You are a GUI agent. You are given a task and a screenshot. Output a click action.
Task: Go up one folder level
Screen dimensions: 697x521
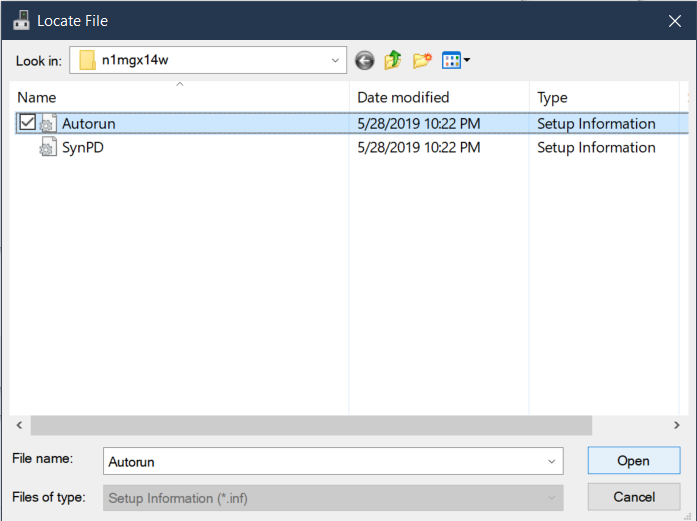pos(393,61)
